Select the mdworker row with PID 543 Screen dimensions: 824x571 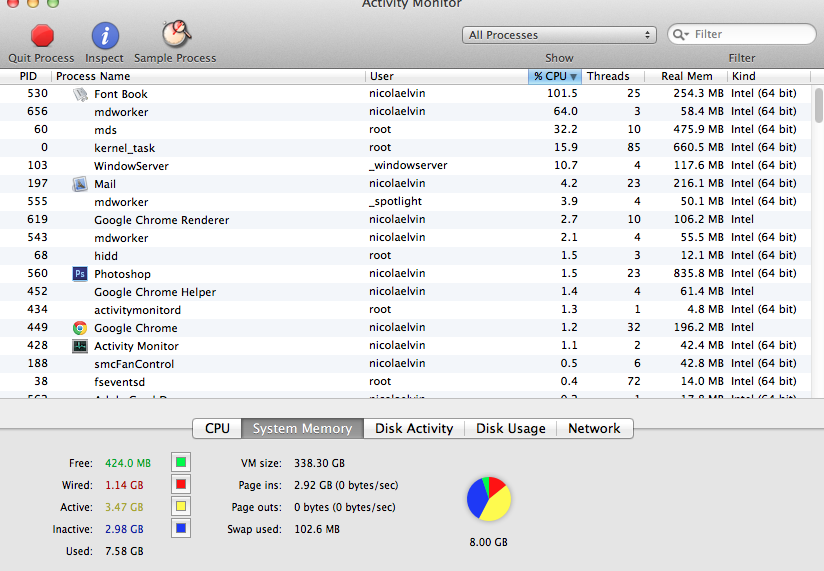point(406,237)
